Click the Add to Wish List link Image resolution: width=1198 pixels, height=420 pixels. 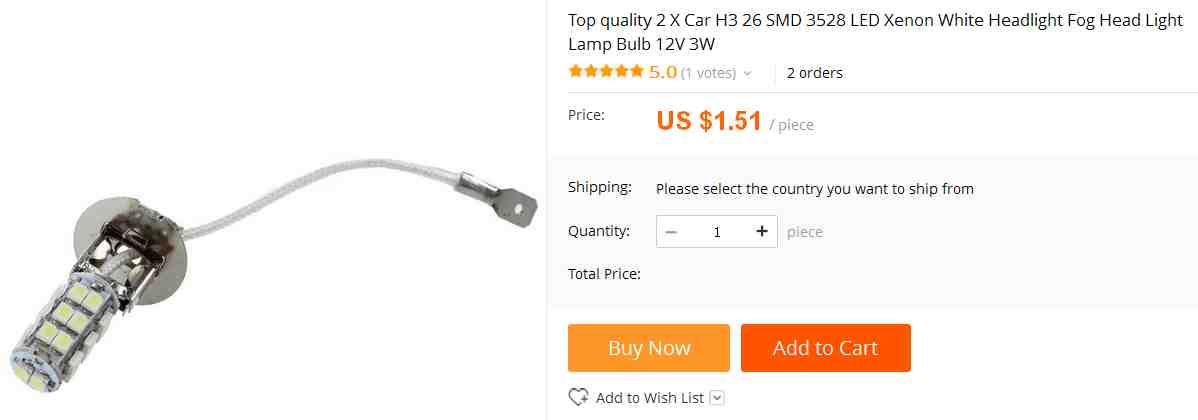[x=649, y=398]
